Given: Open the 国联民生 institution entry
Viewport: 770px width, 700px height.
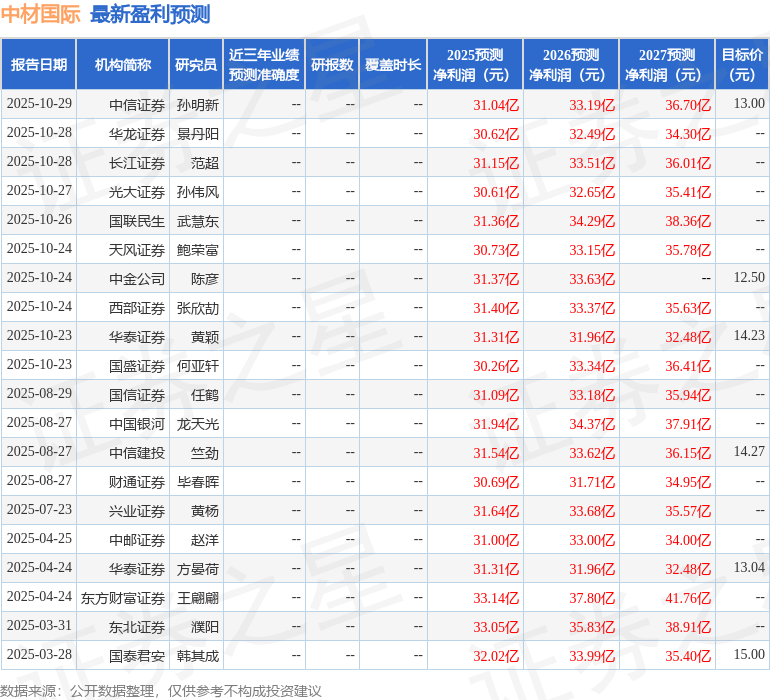Looking at the screenshot, I should pyautogui.click(x=137, y=220).
